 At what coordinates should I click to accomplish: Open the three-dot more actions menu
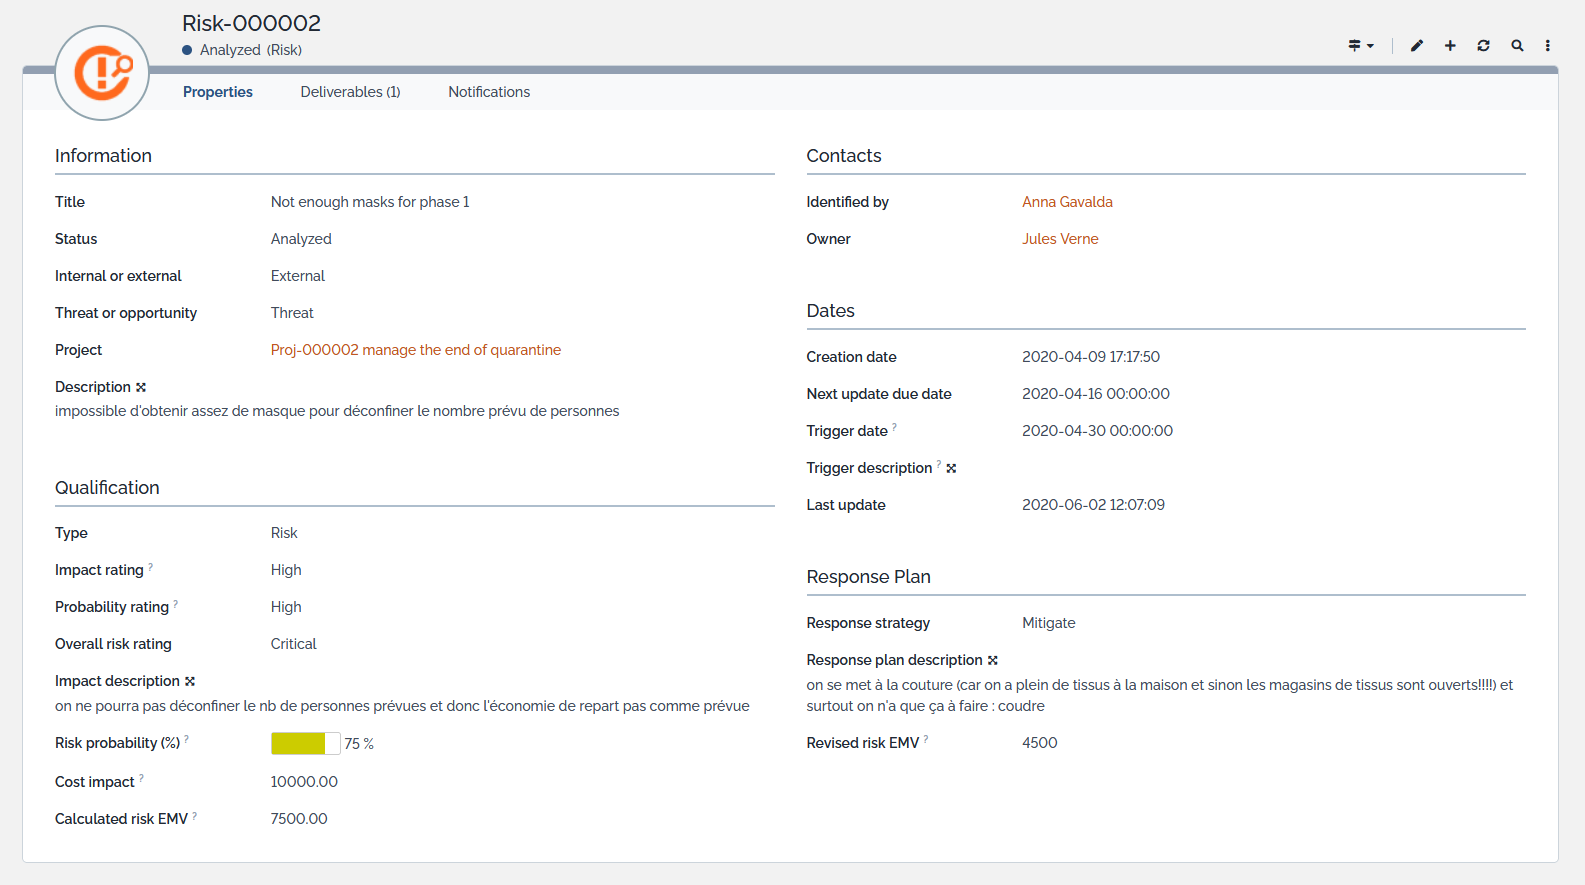pos(1547,46)
